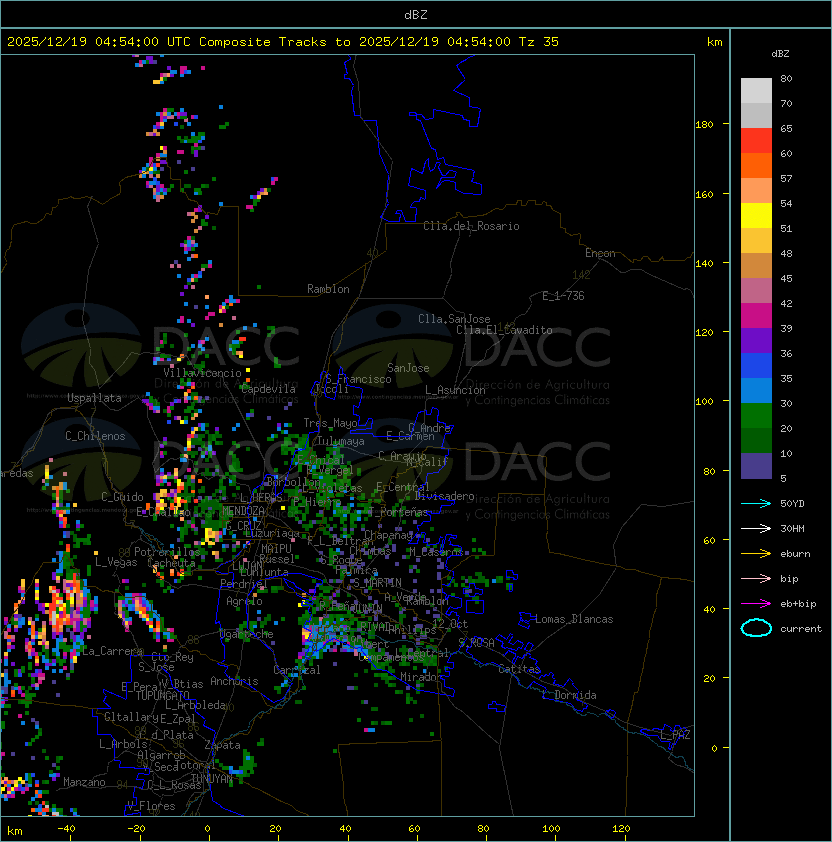Click the La_Carrera map label
The image size is (832, 842).
[113, 651]
